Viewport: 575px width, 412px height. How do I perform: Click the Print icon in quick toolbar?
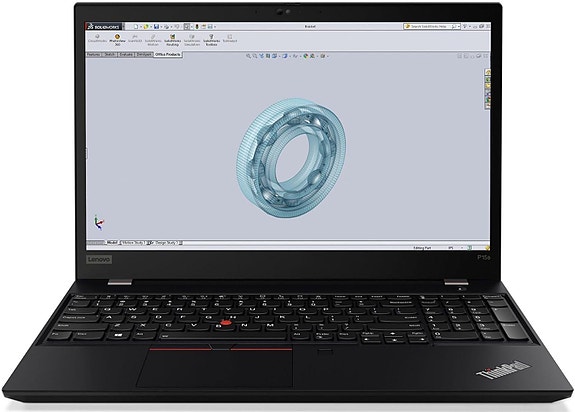pyautogui.click(x=166, y=26)
